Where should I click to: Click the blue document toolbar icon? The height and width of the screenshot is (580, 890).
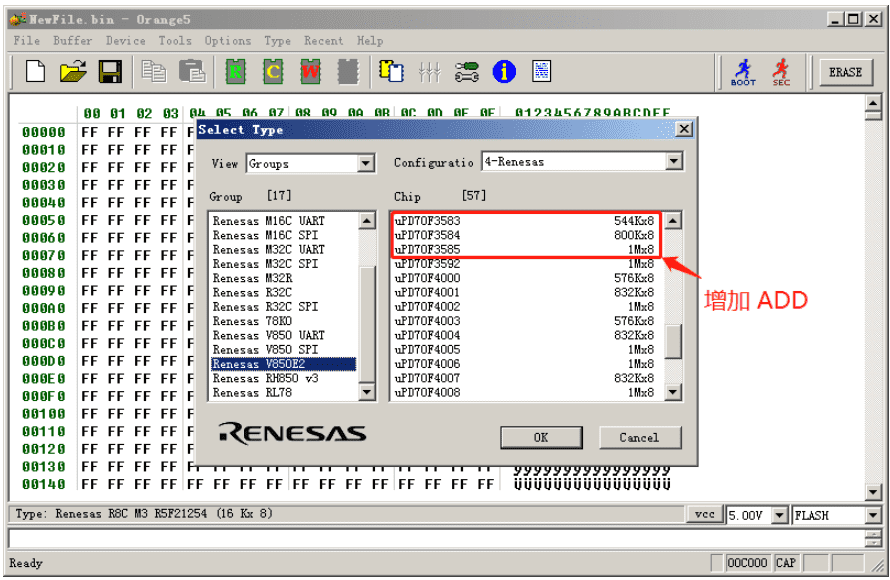(x=541, y=72)
